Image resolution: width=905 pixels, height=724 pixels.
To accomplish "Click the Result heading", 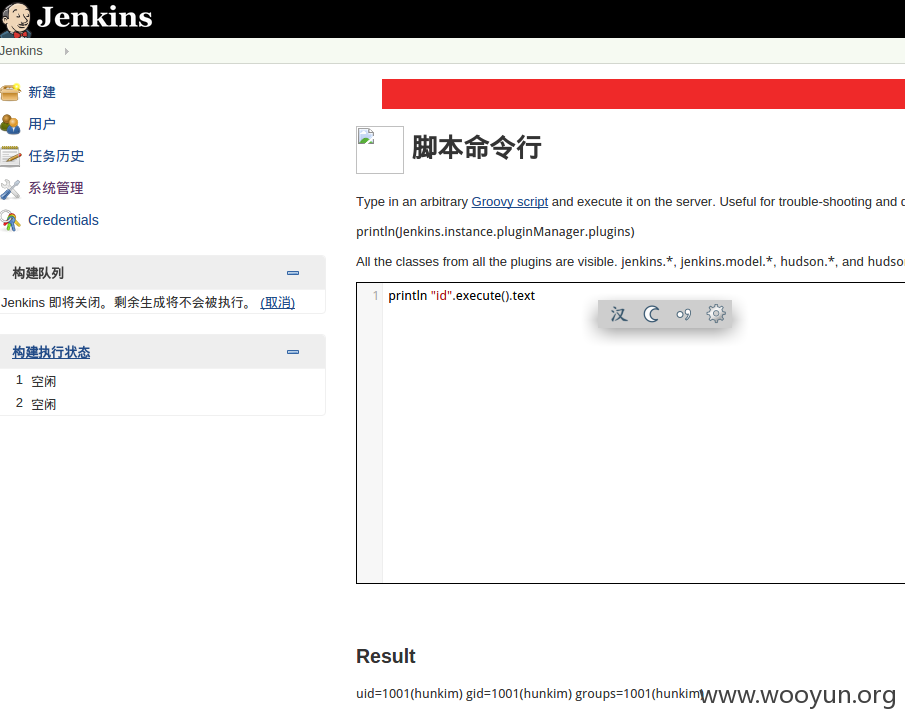I will [386, 656].
